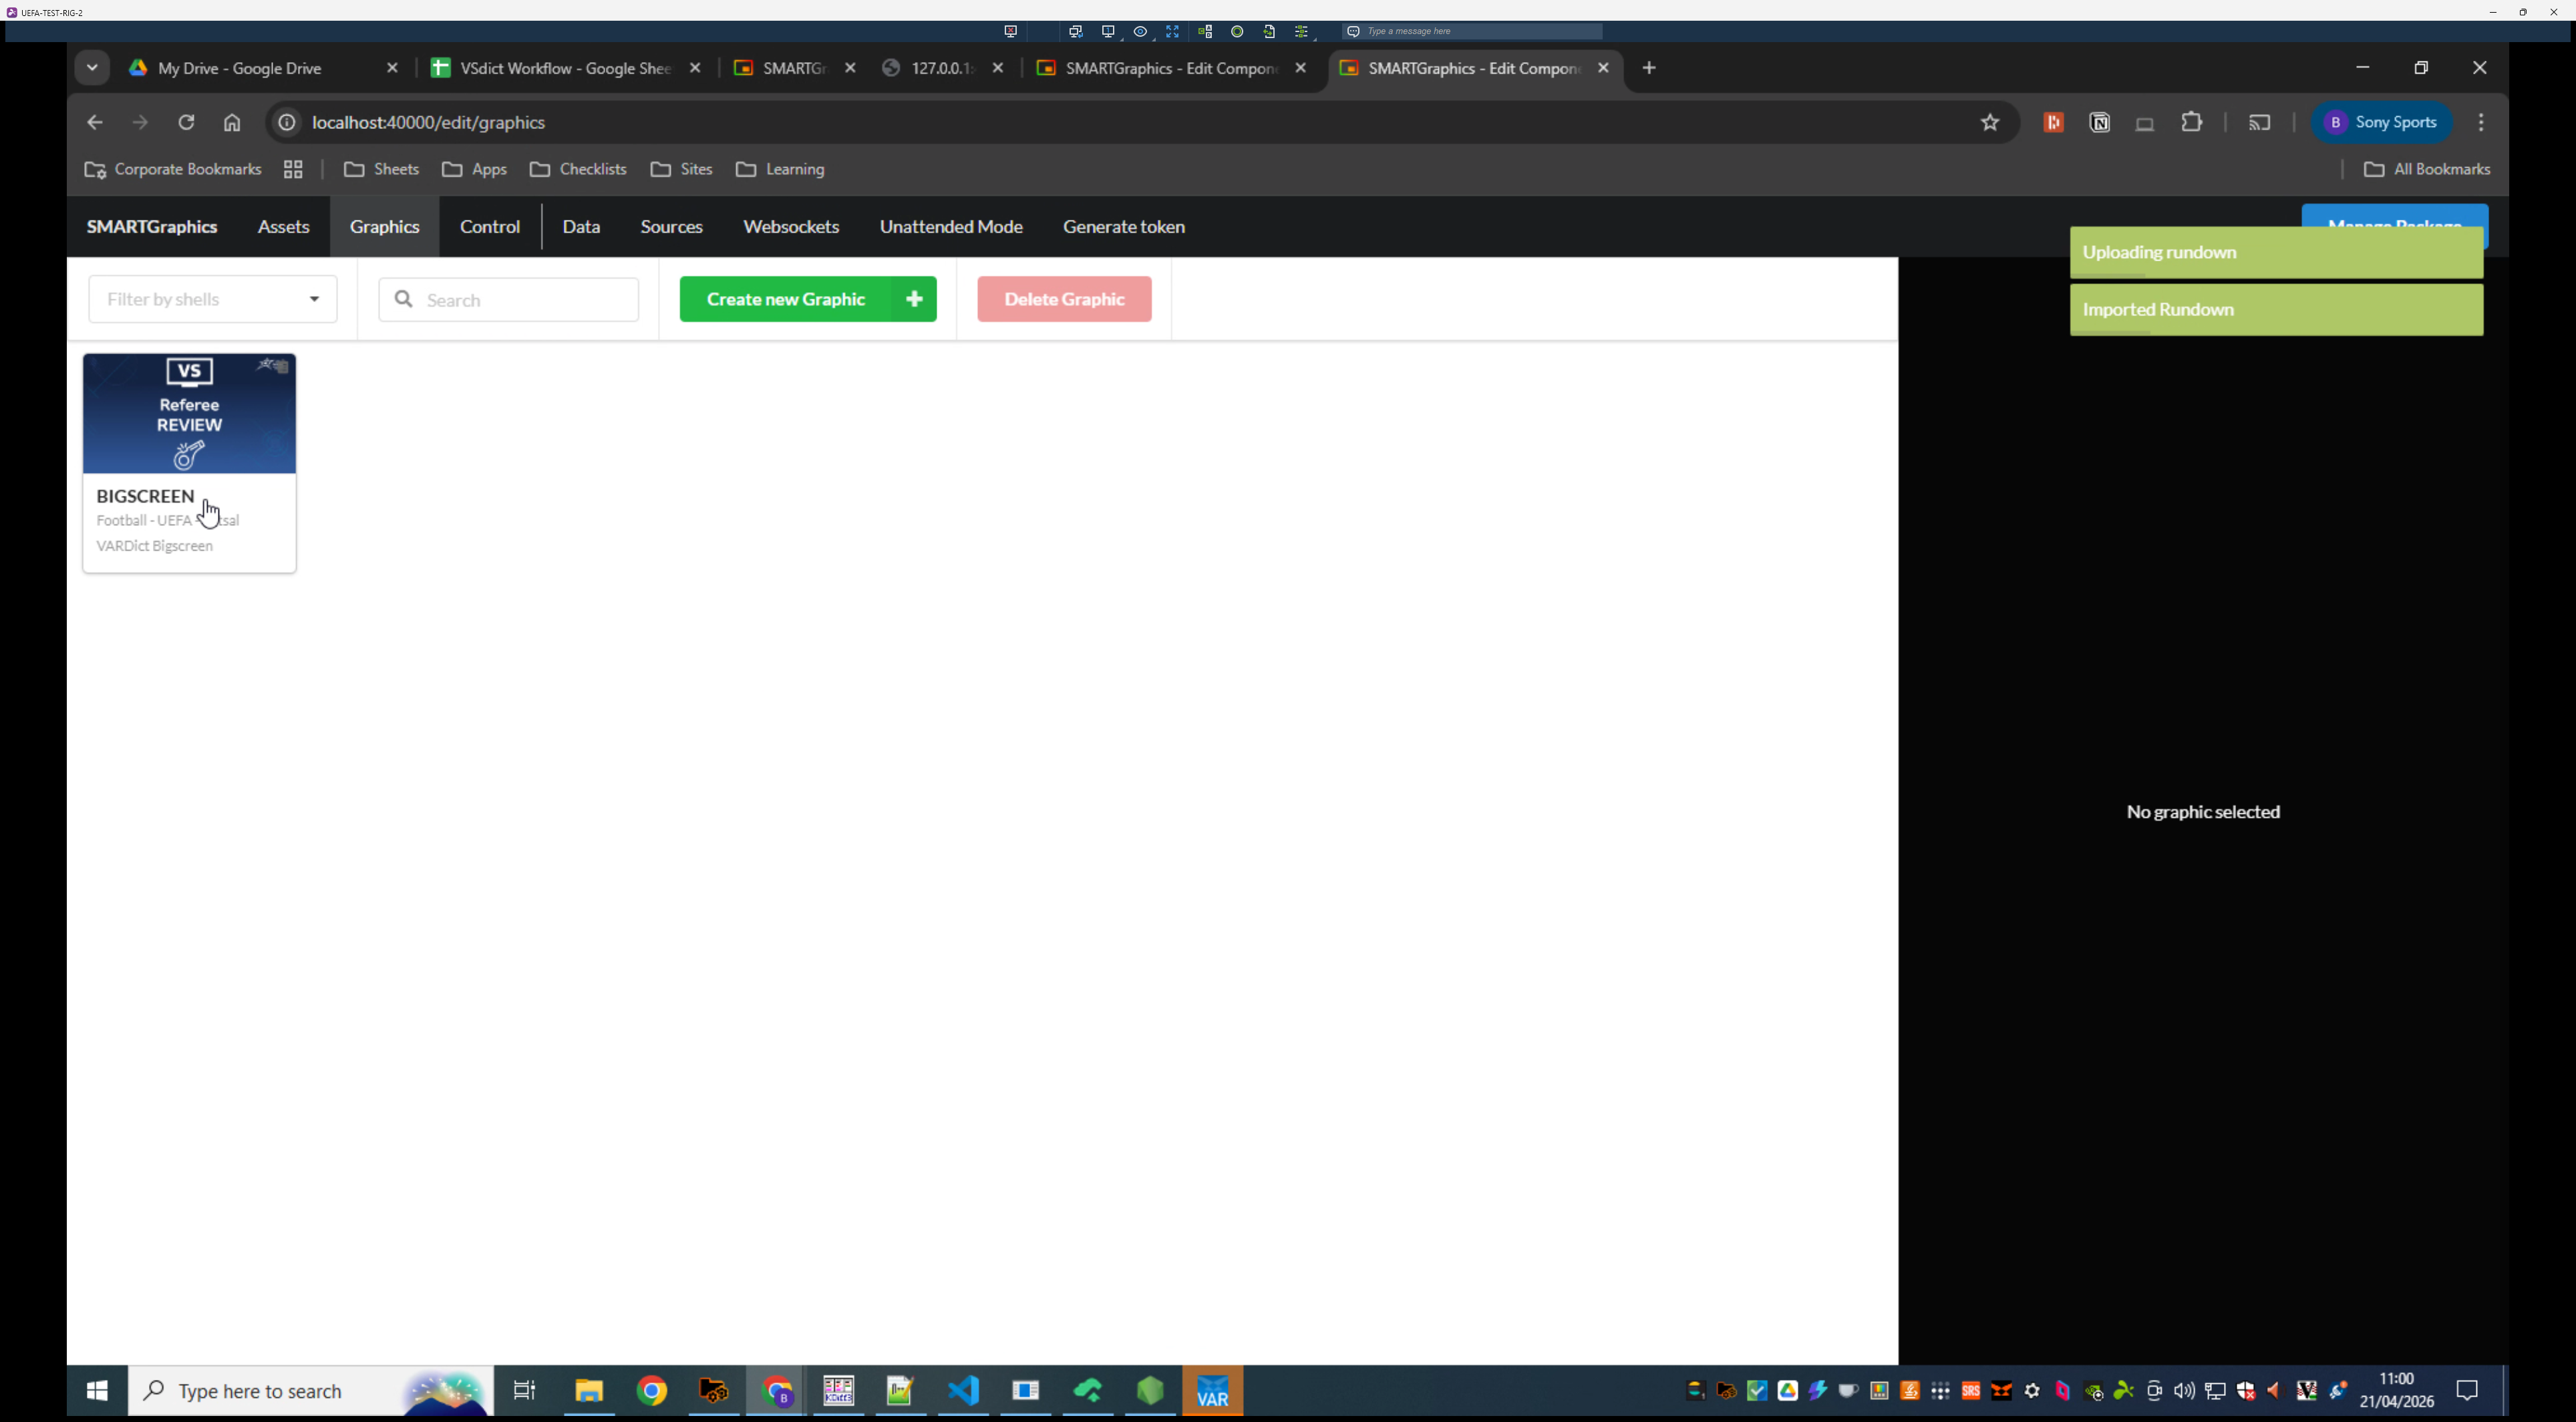Image resolution: width=2576 pixels, height=1422 pixels.
Task: Go to browser home page icon
Action: (232, 122)
